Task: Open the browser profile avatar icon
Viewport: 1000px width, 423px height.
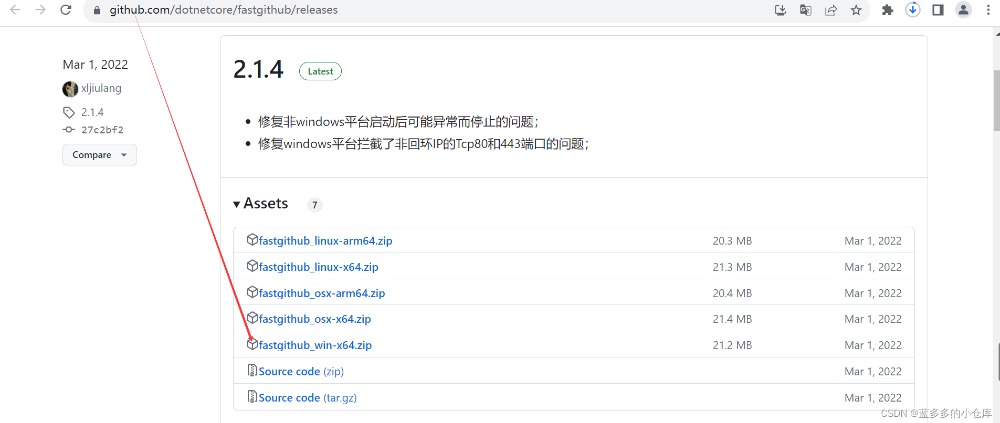Action: coord(963,10)
